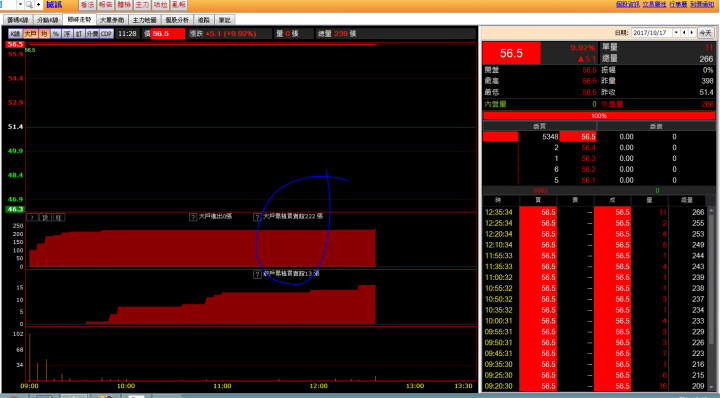The width and height of the screenshot is (720, 398).
Task: Select the 12:25:34 tick row
Action: (x=595, y=223)
